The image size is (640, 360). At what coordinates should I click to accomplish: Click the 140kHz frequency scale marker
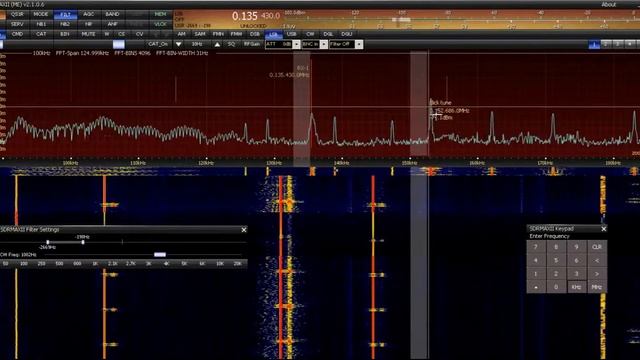[341, 163]
